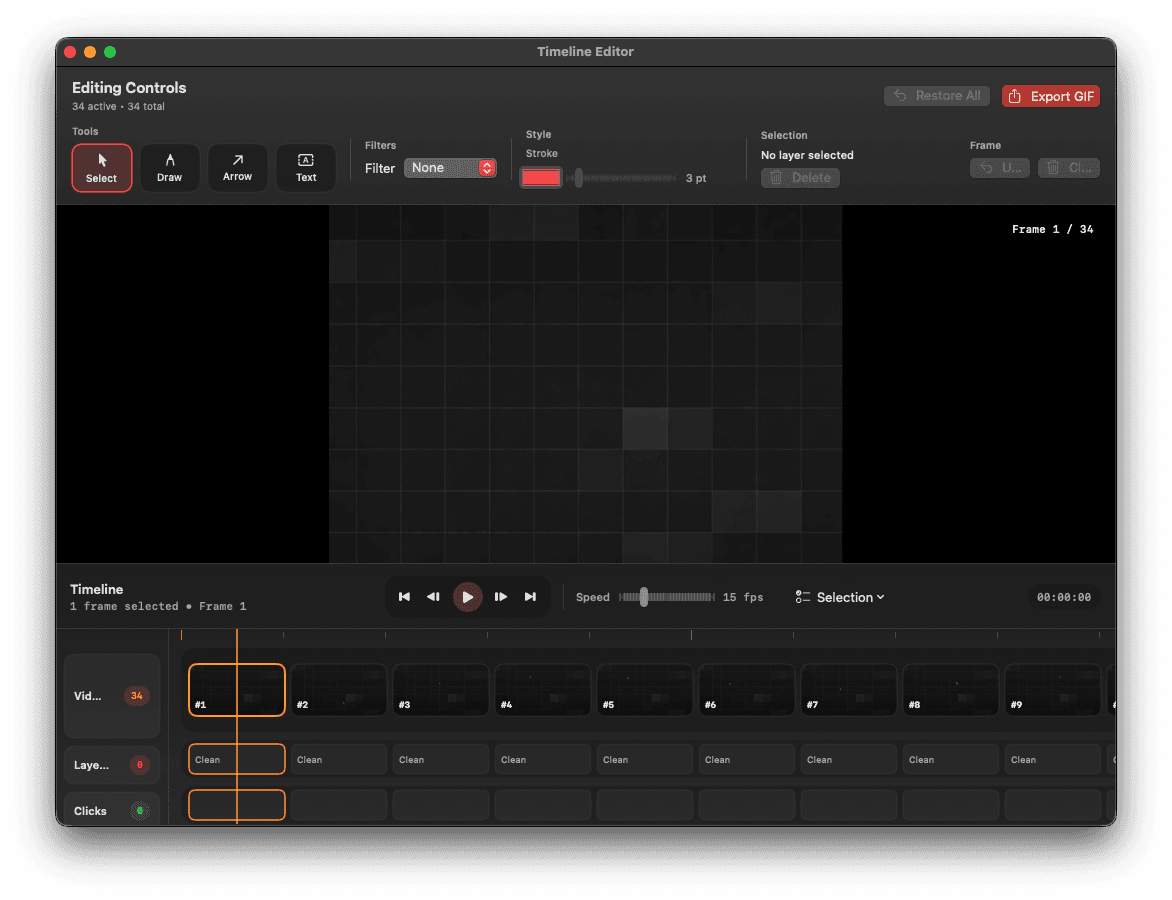Skip to the last frame
This screenshot has height=900, width=1172.
tap(530, 597)
